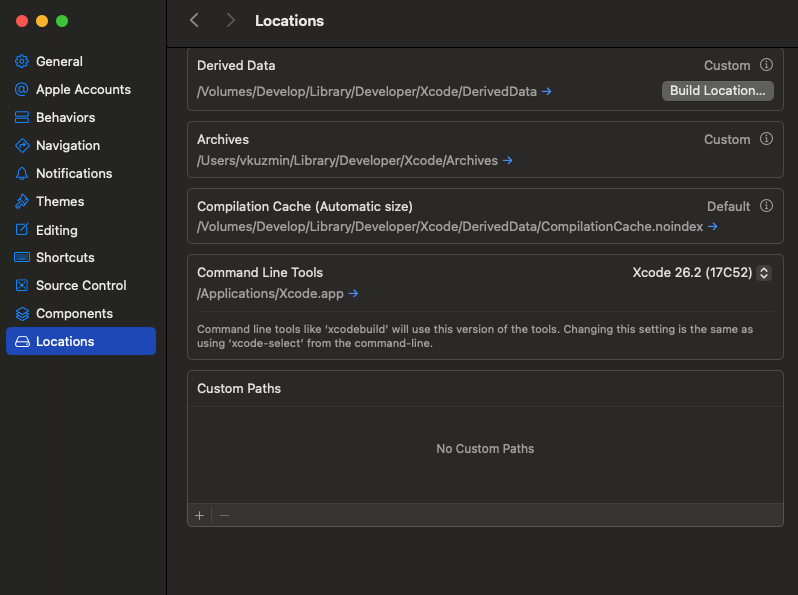Viewport: 798px width, 595px height.
Task: Reveal Archives folder with arrow icon
Action: pyautogui.click(x=507, y=161)
